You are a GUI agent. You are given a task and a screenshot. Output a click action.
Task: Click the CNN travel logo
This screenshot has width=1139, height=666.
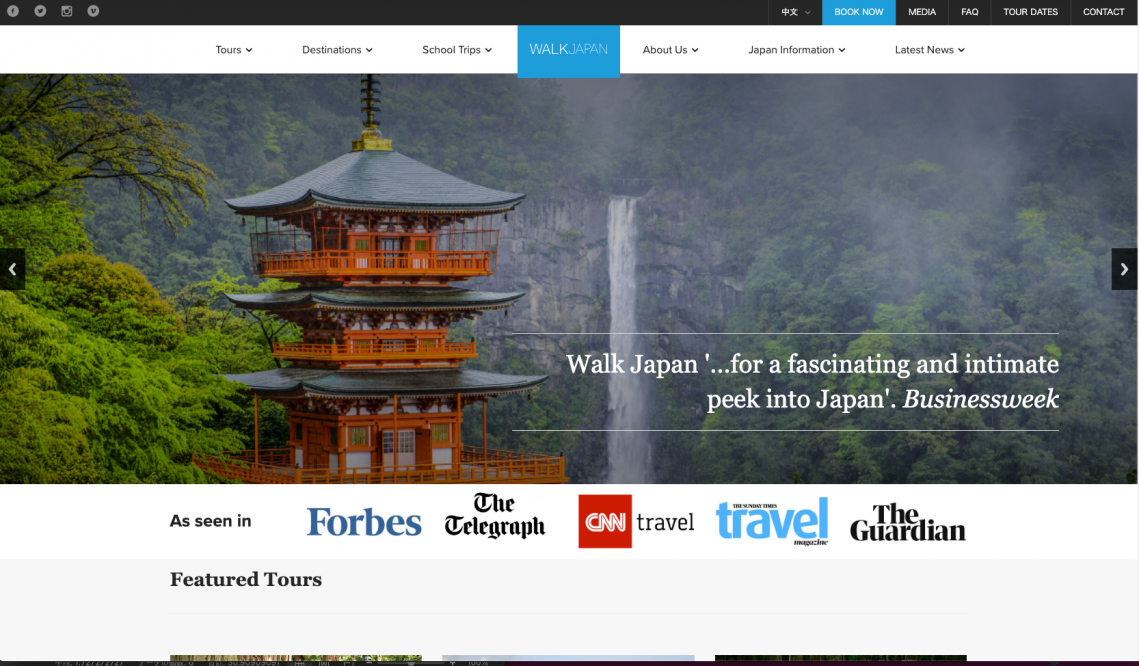coord(636,522)
